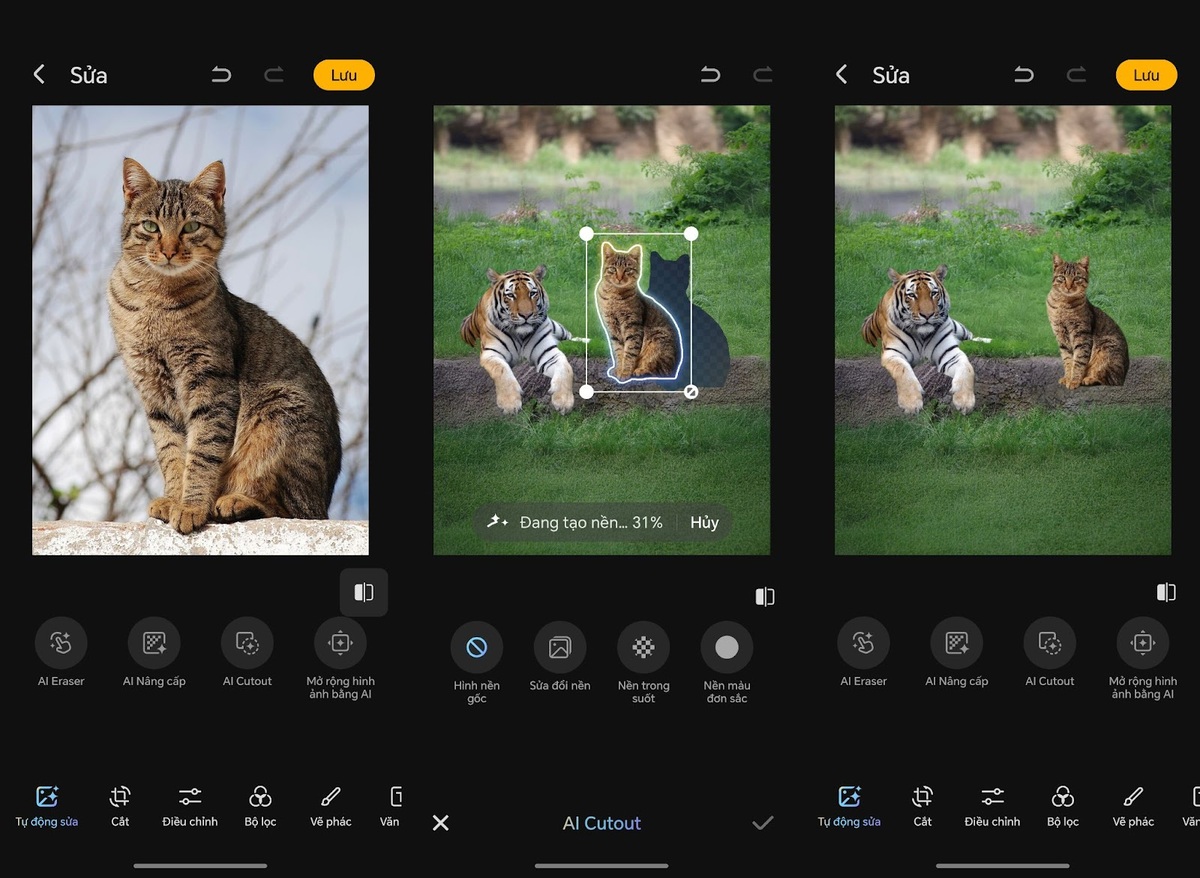
Task: Open Mở rộng hình ảnh bằng AI on right screen
Action: point(1143,658)
